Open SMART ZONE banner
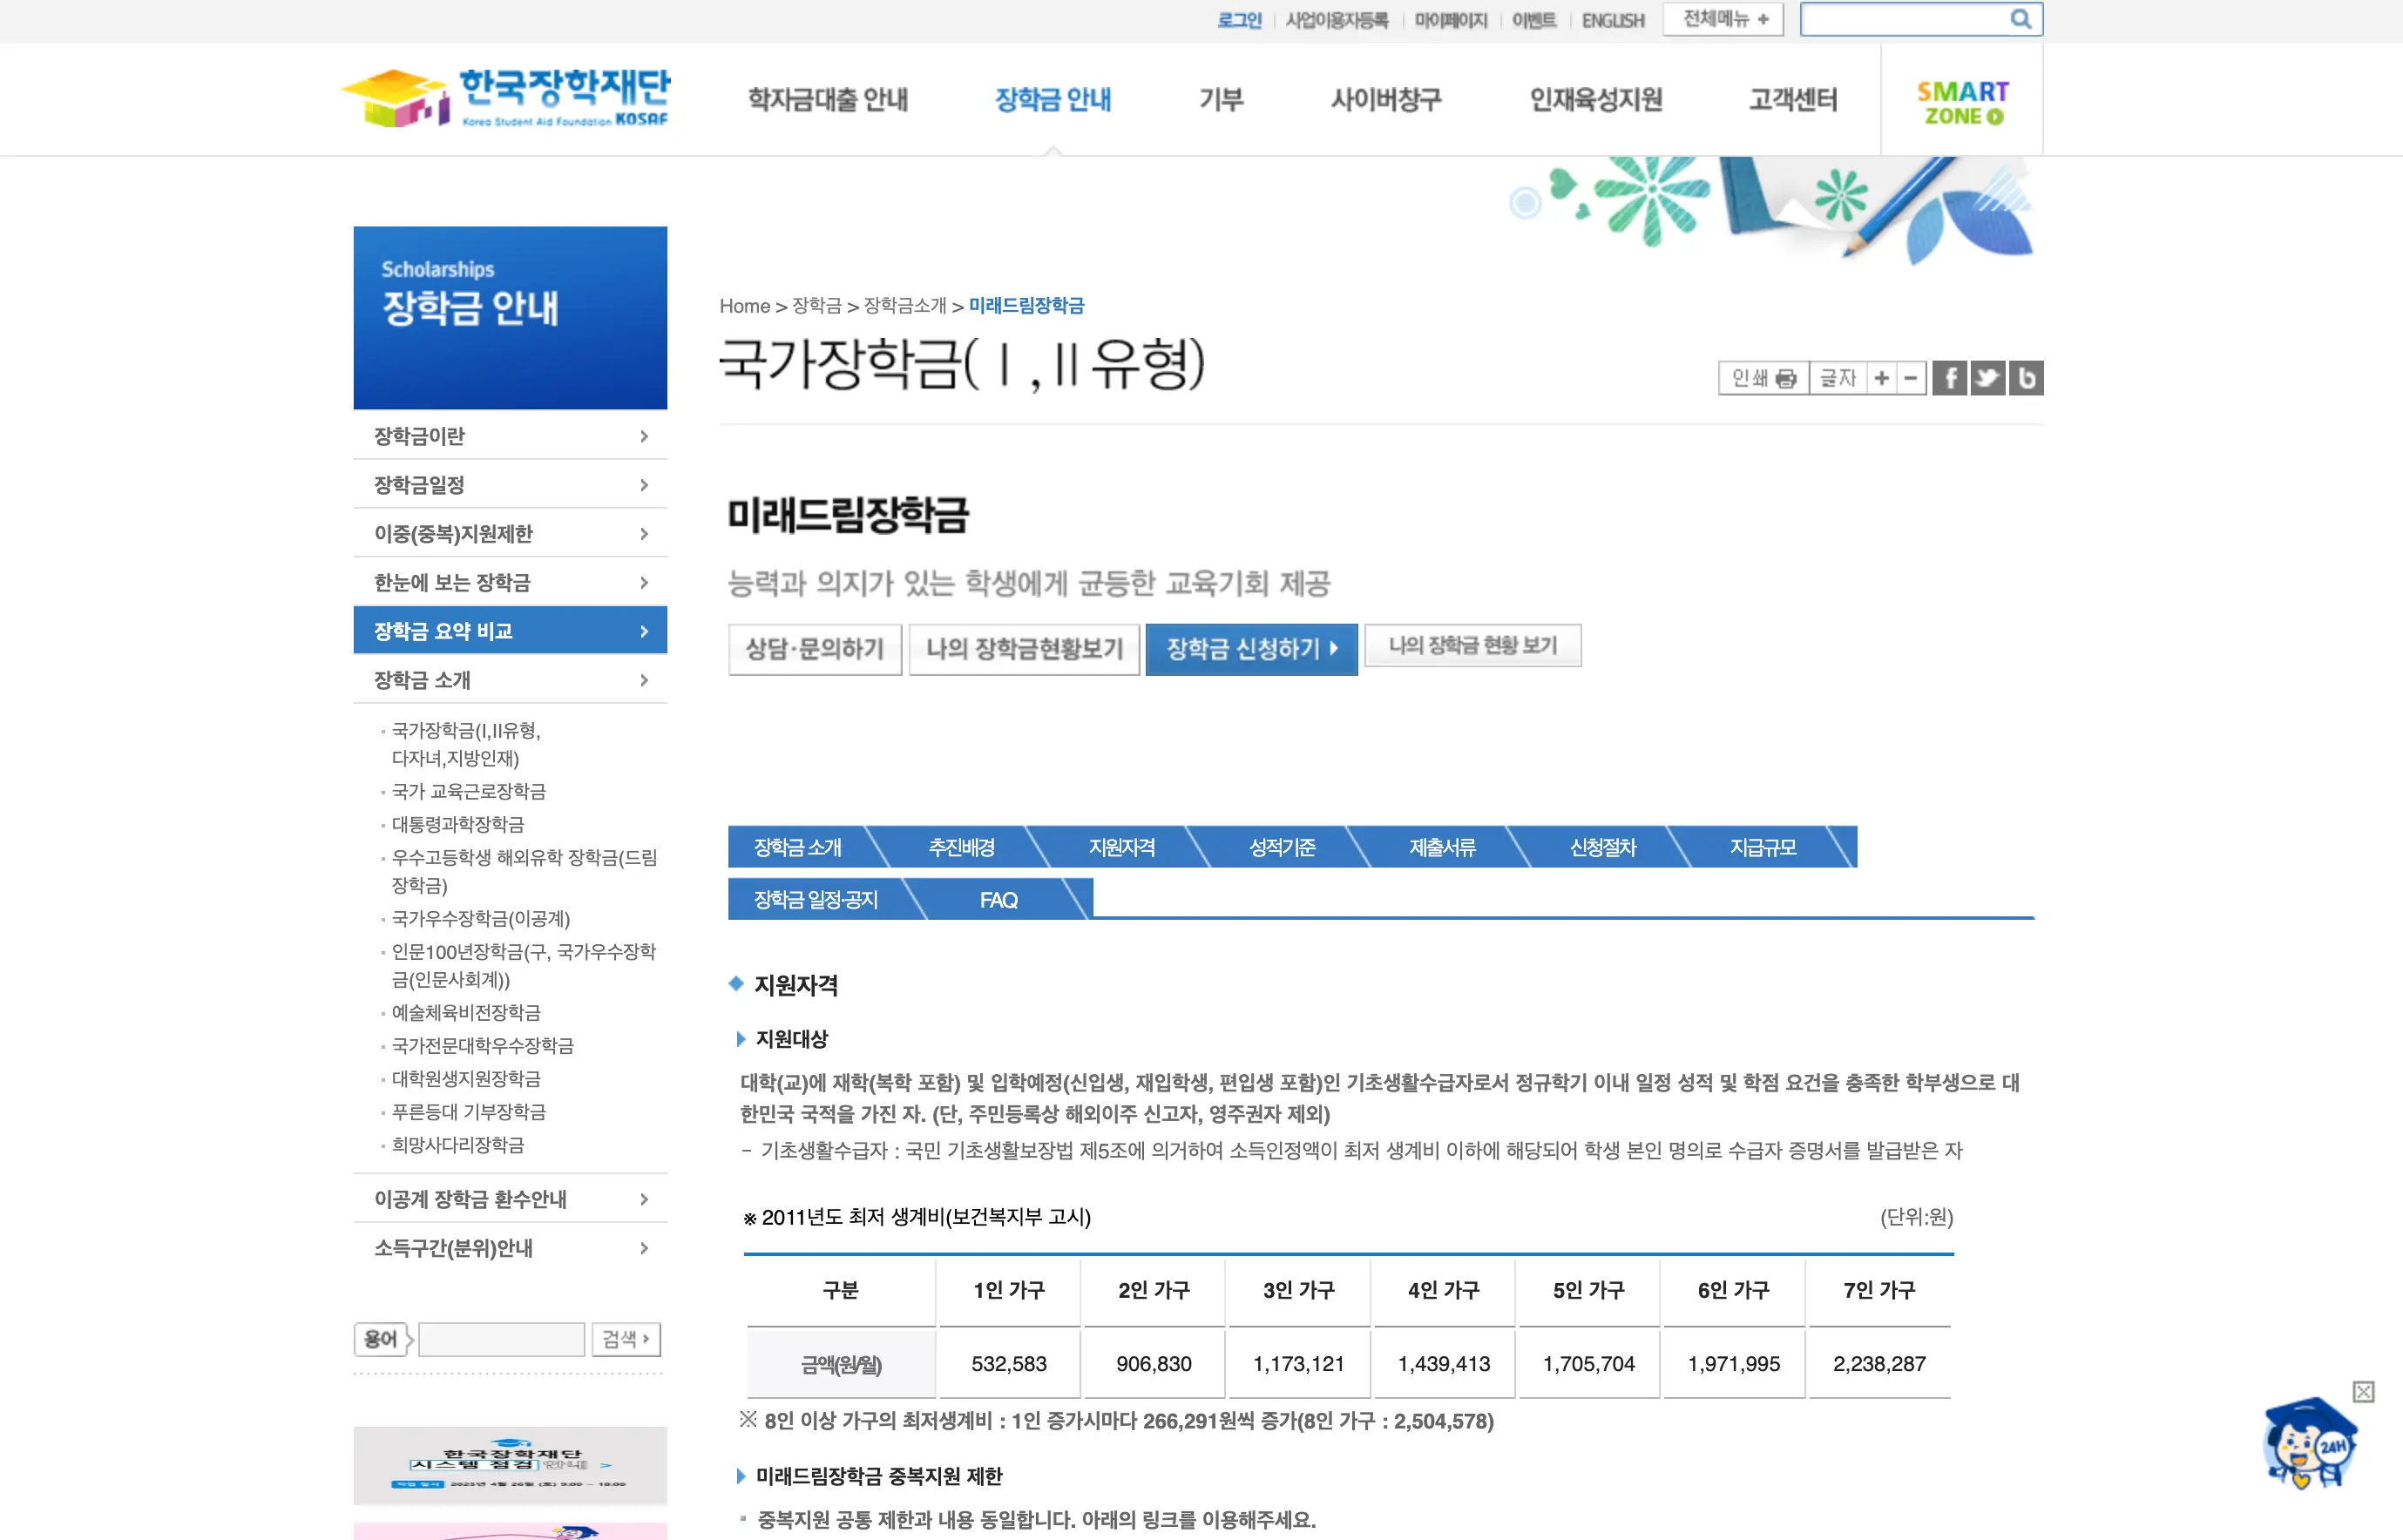The height and width of the screenshot is (1540, 2403). coord(1962,102)
